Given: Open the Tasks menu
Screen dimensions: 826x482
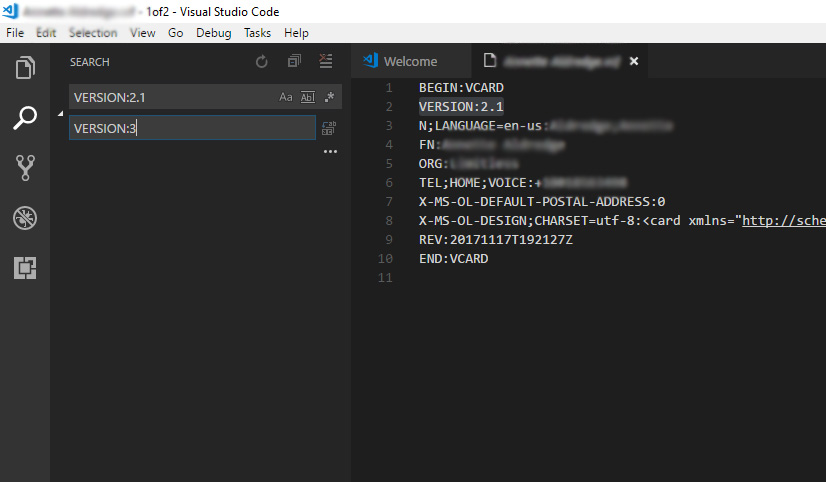Looking at the screenshot, I should tap(257, 33).
